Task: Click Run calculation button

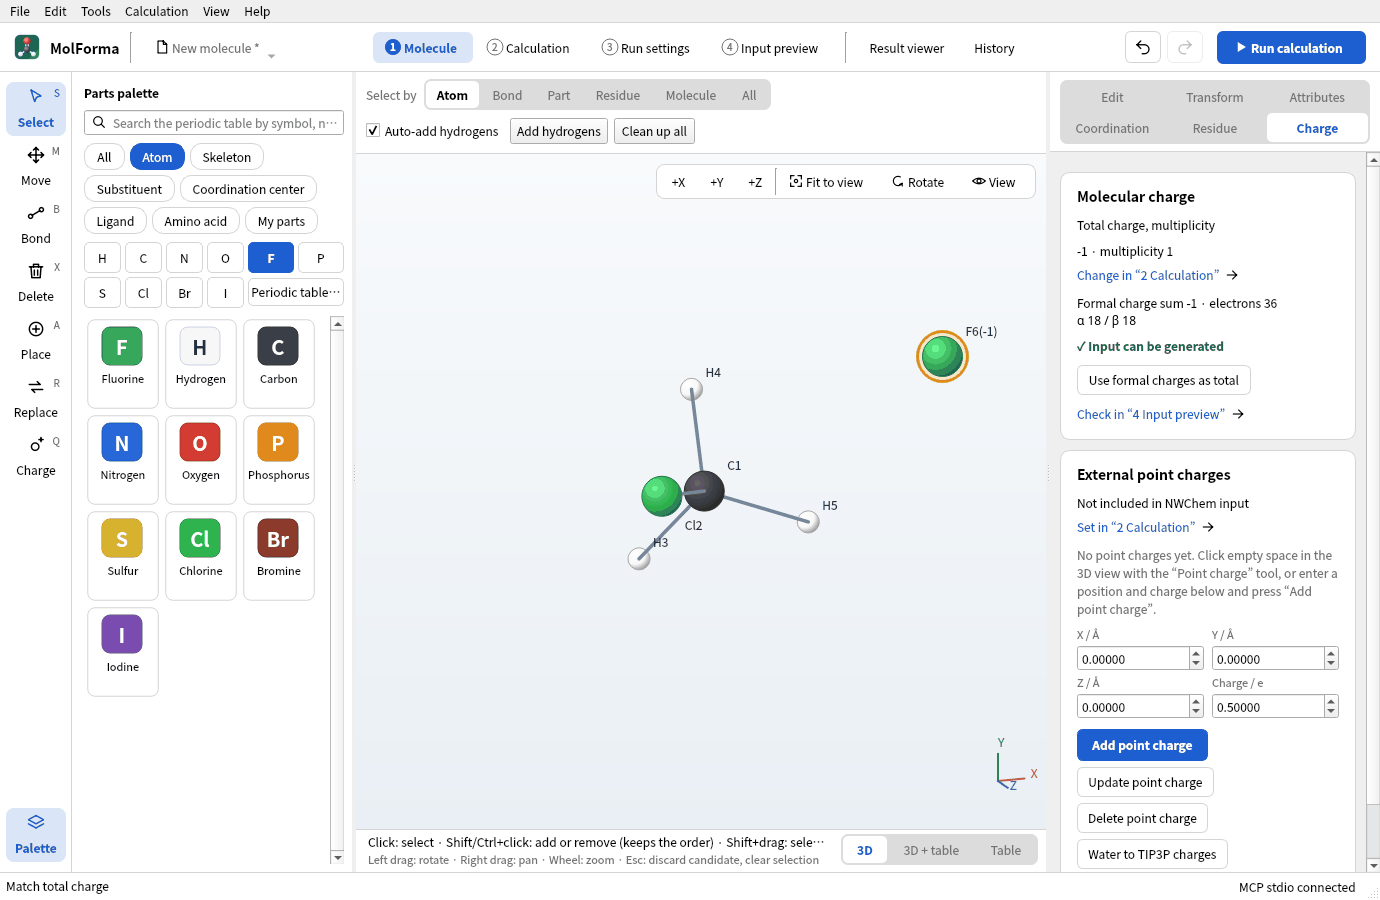Action: coord(1291,47)
